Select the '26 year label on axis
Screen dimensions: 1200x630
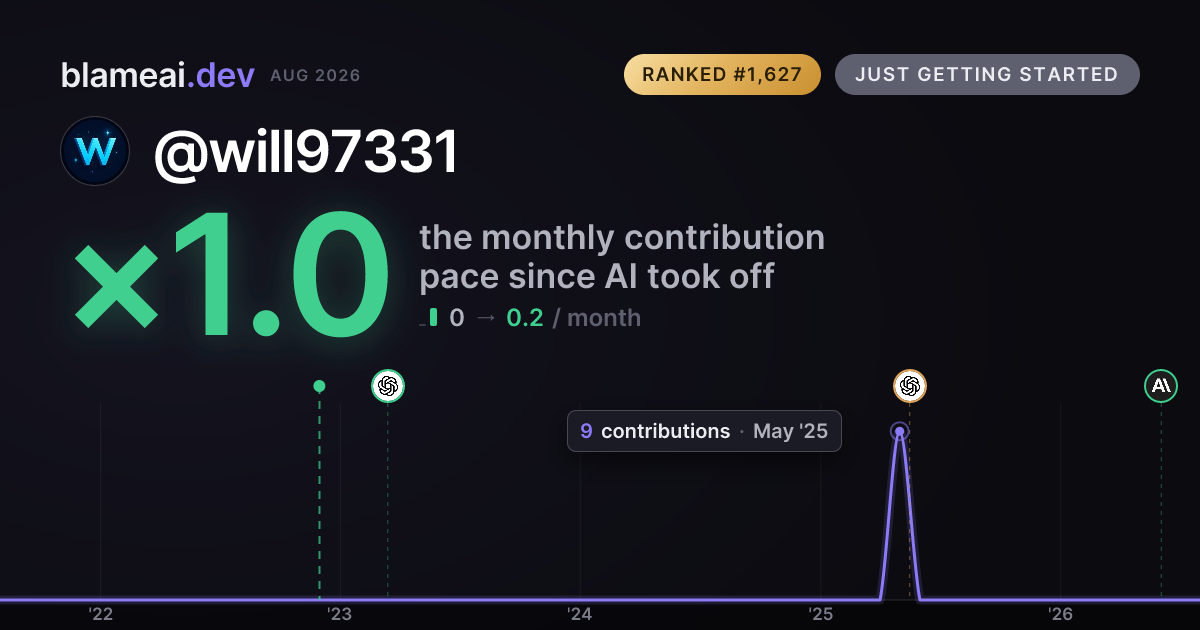point(1061,614)
